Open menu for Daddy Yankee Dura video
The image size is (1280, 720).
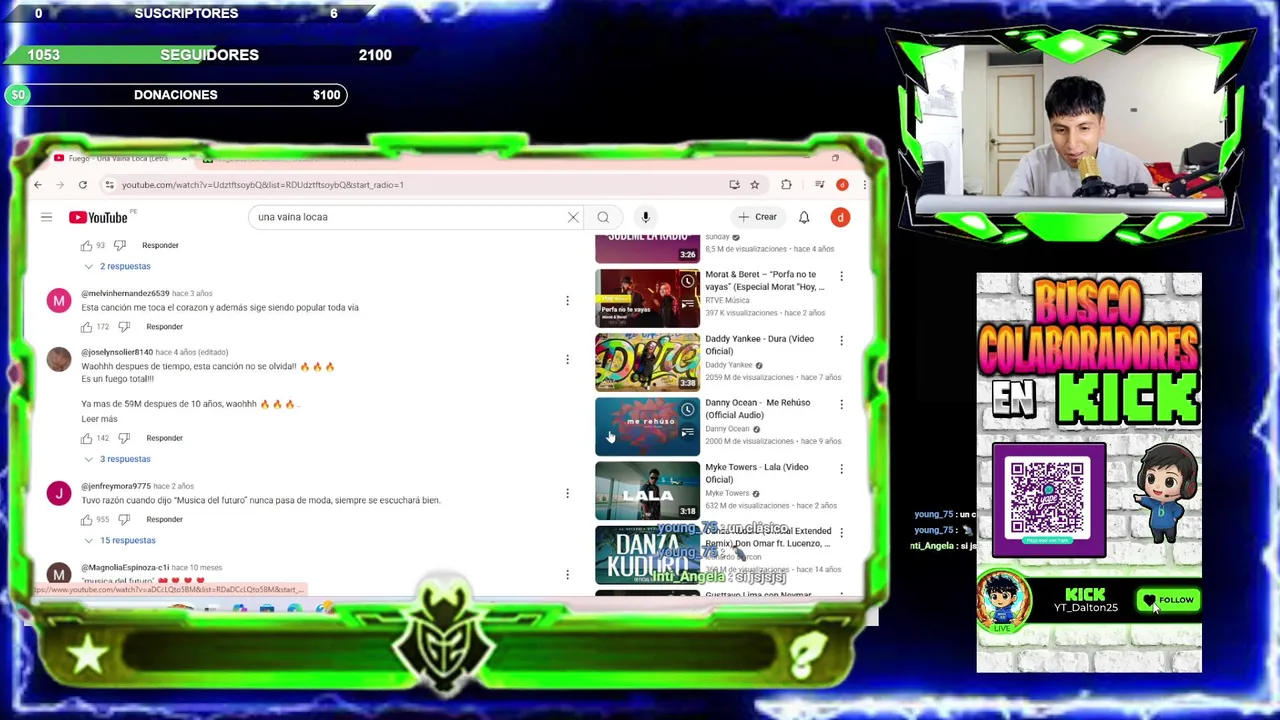pos(841,341)
